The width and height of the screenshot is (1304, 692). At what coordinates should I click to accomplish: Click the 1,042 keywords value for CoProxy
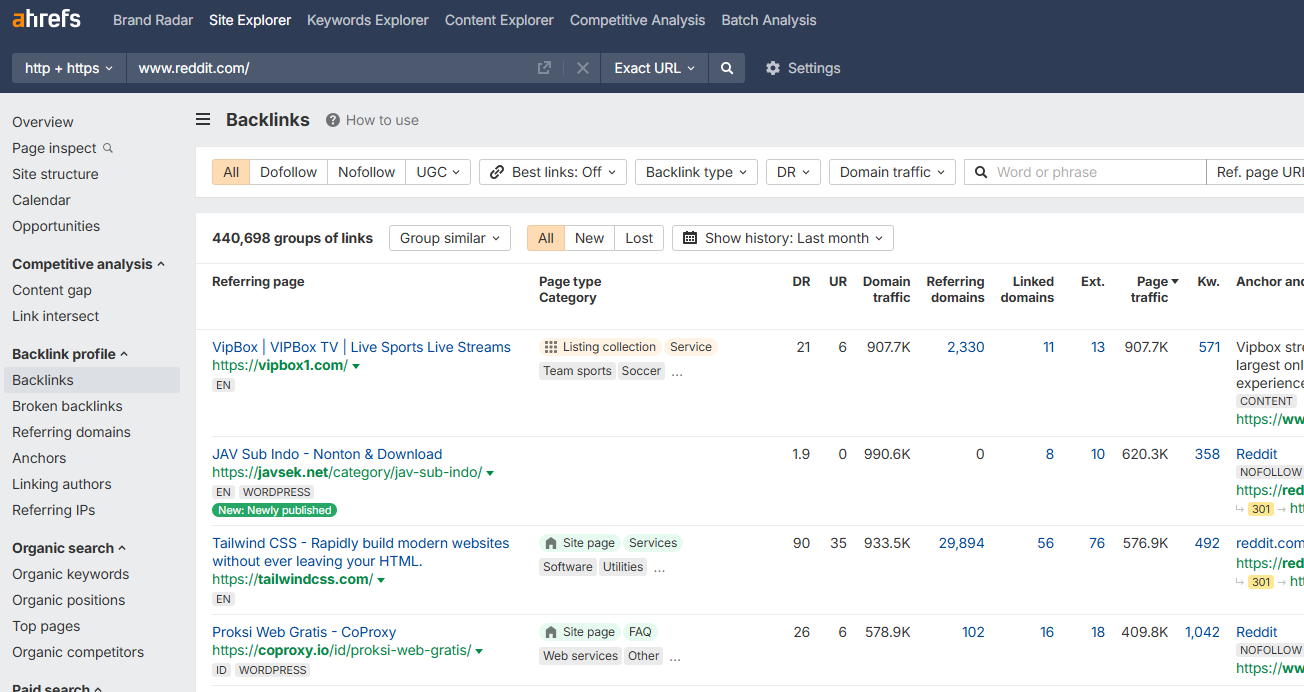(1203, 632)
